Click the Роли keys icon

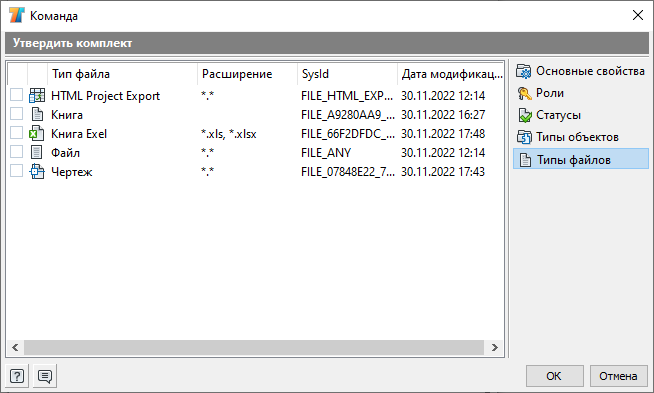[x=524, y=93]
